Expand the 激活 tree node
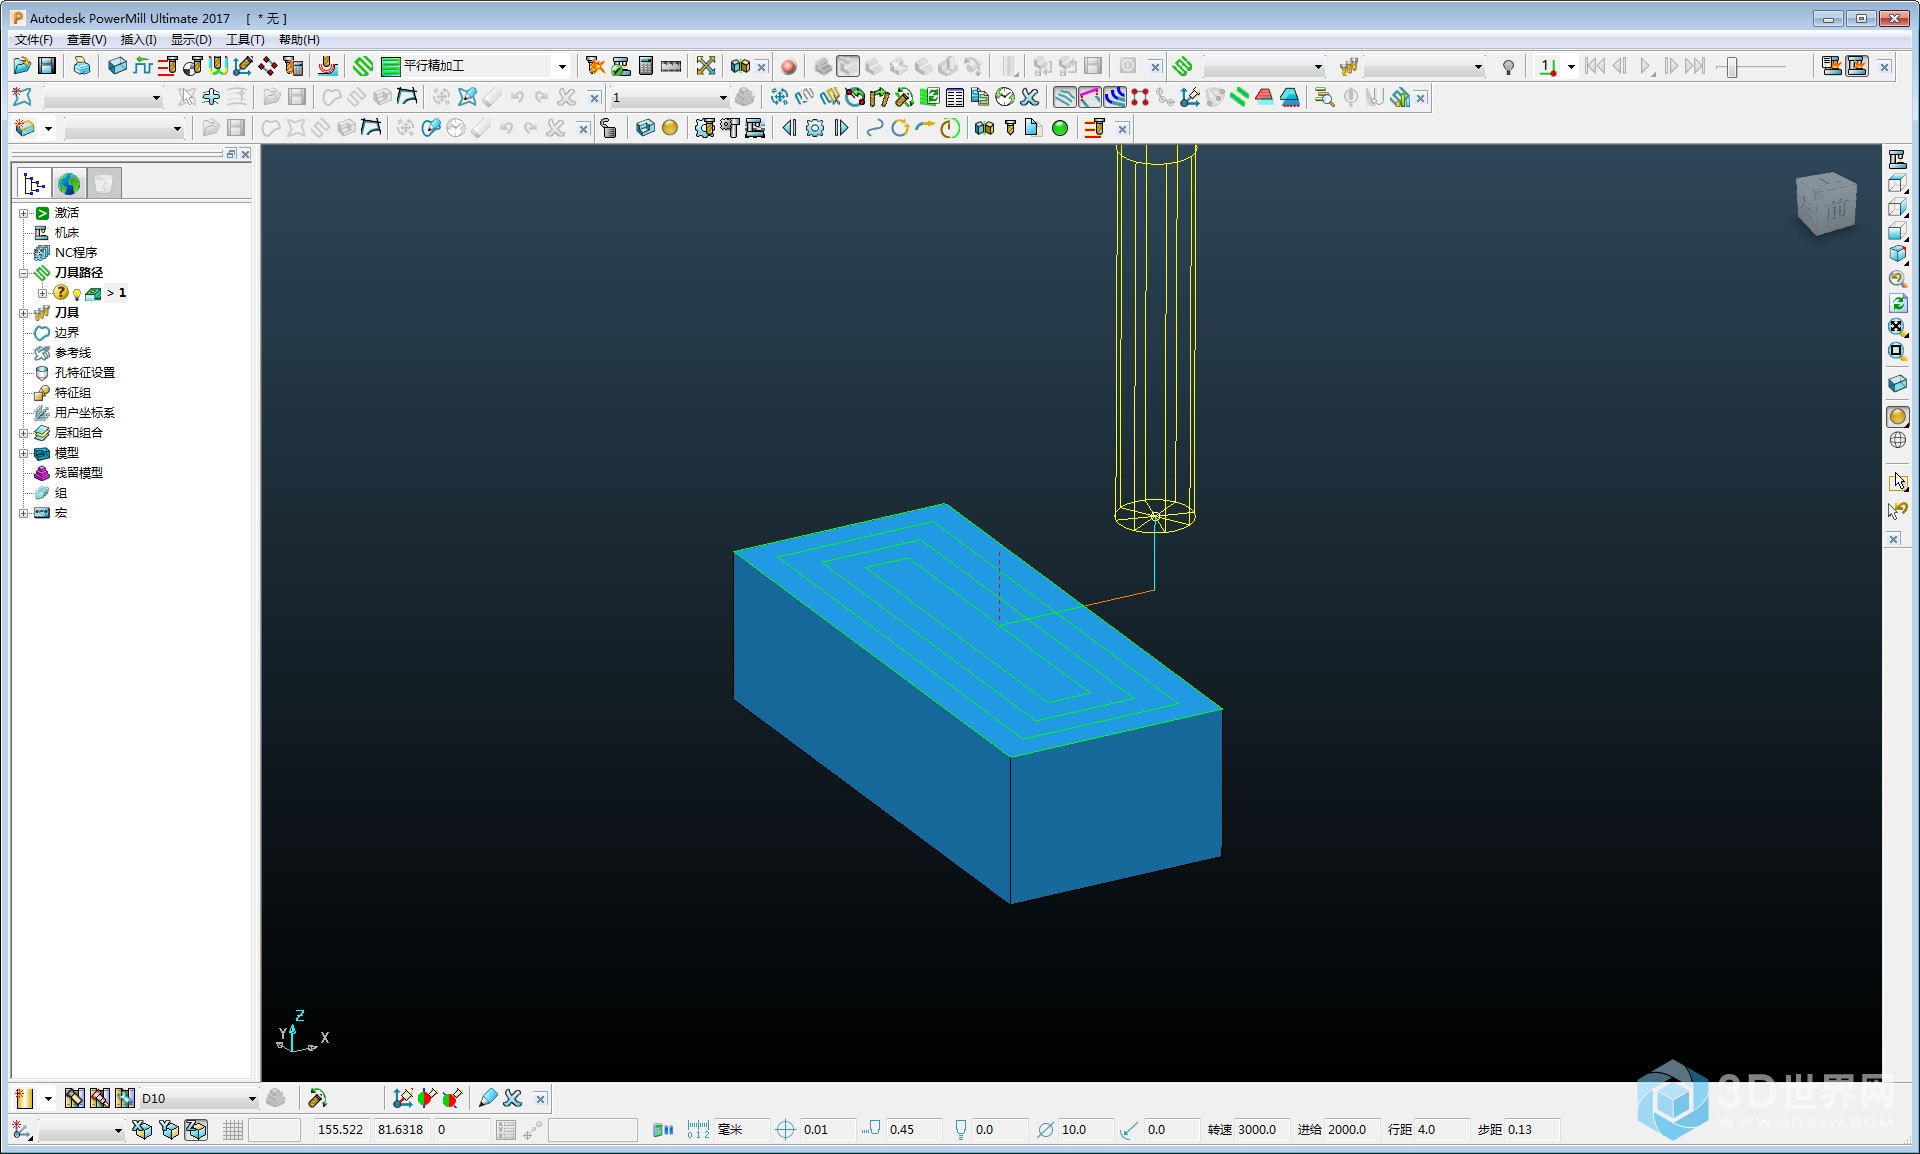Viewport: 1920px width, 1154px height. [x=24, y=213]
